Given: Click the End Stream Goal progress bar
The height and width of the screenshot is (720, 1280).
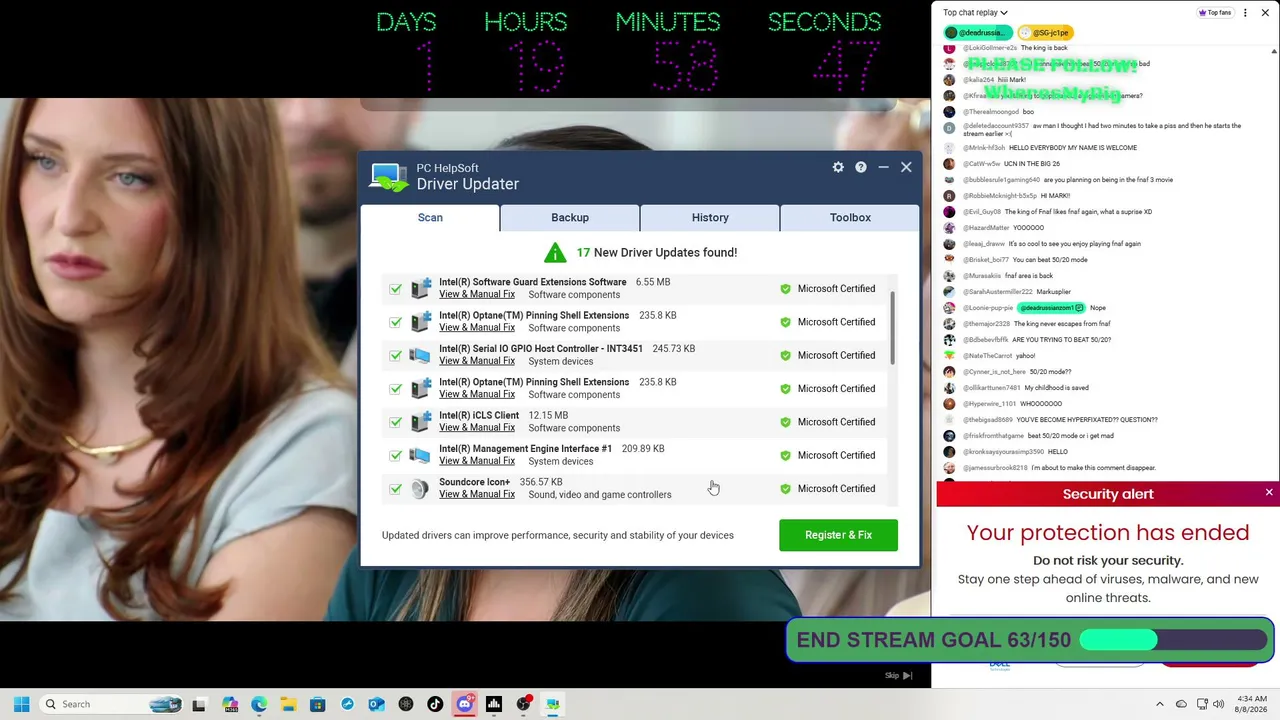Looking at the screenshot, I should pyautogui.click(x=1175, y=640).
